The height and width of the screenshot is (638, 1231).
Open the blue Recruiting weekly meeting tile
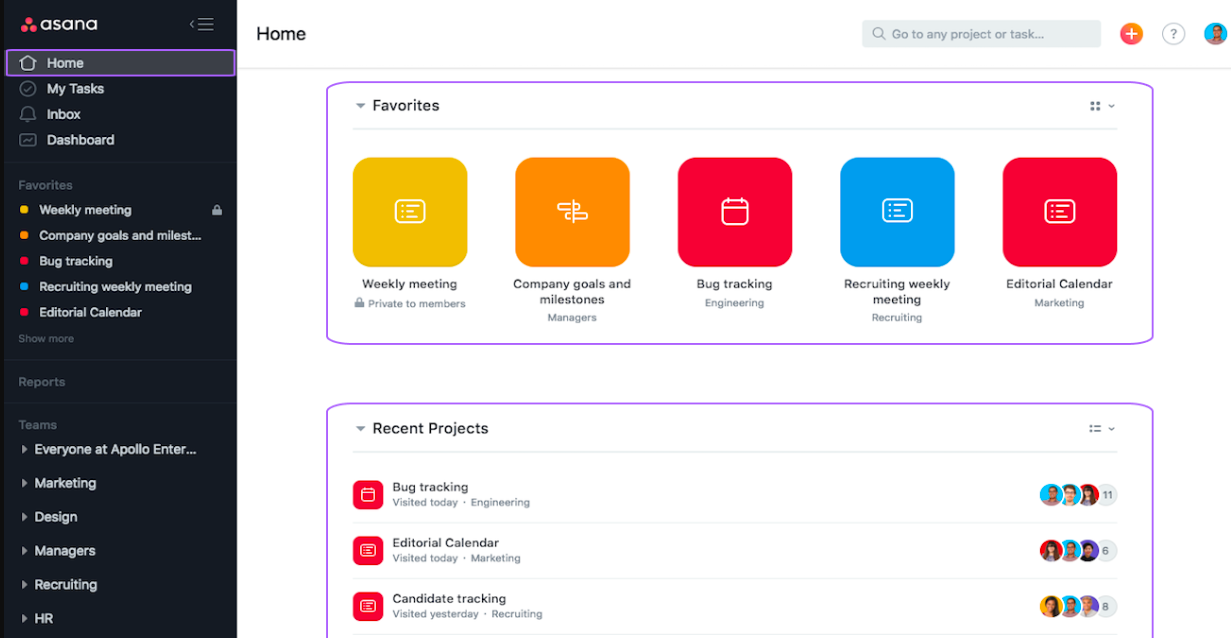tap(897, 212)
